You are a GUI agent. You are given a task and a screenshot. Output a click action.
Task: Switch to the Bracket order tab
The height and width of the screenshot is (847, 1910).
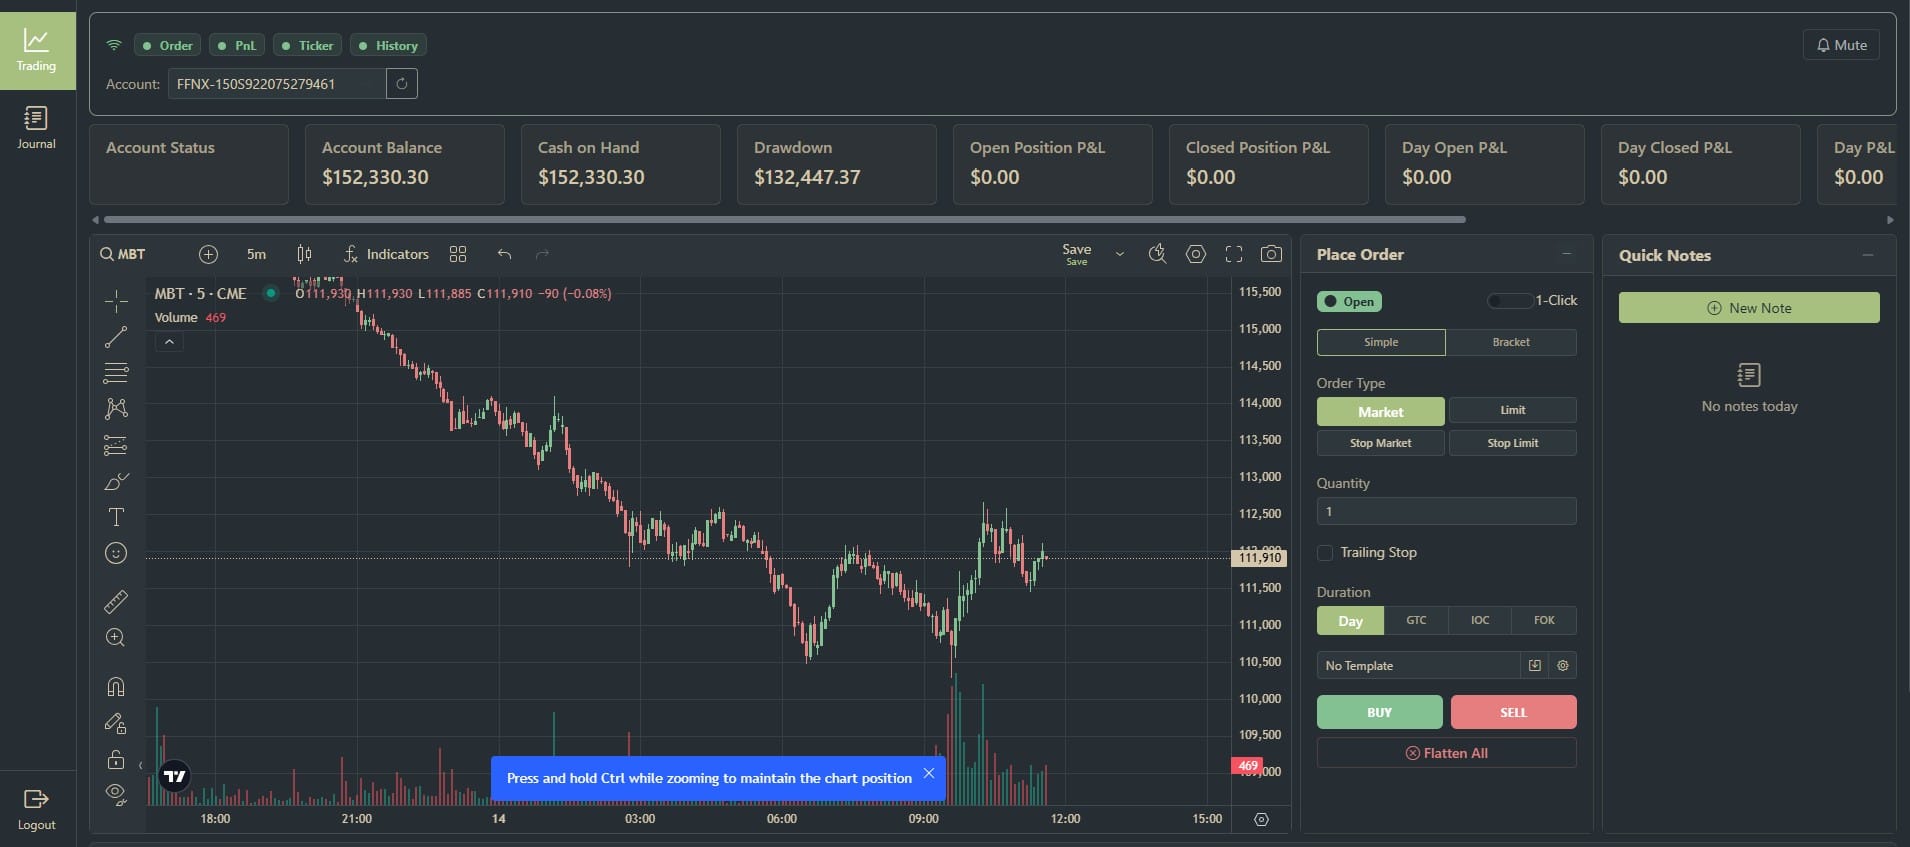click(x=1510, y=342)
